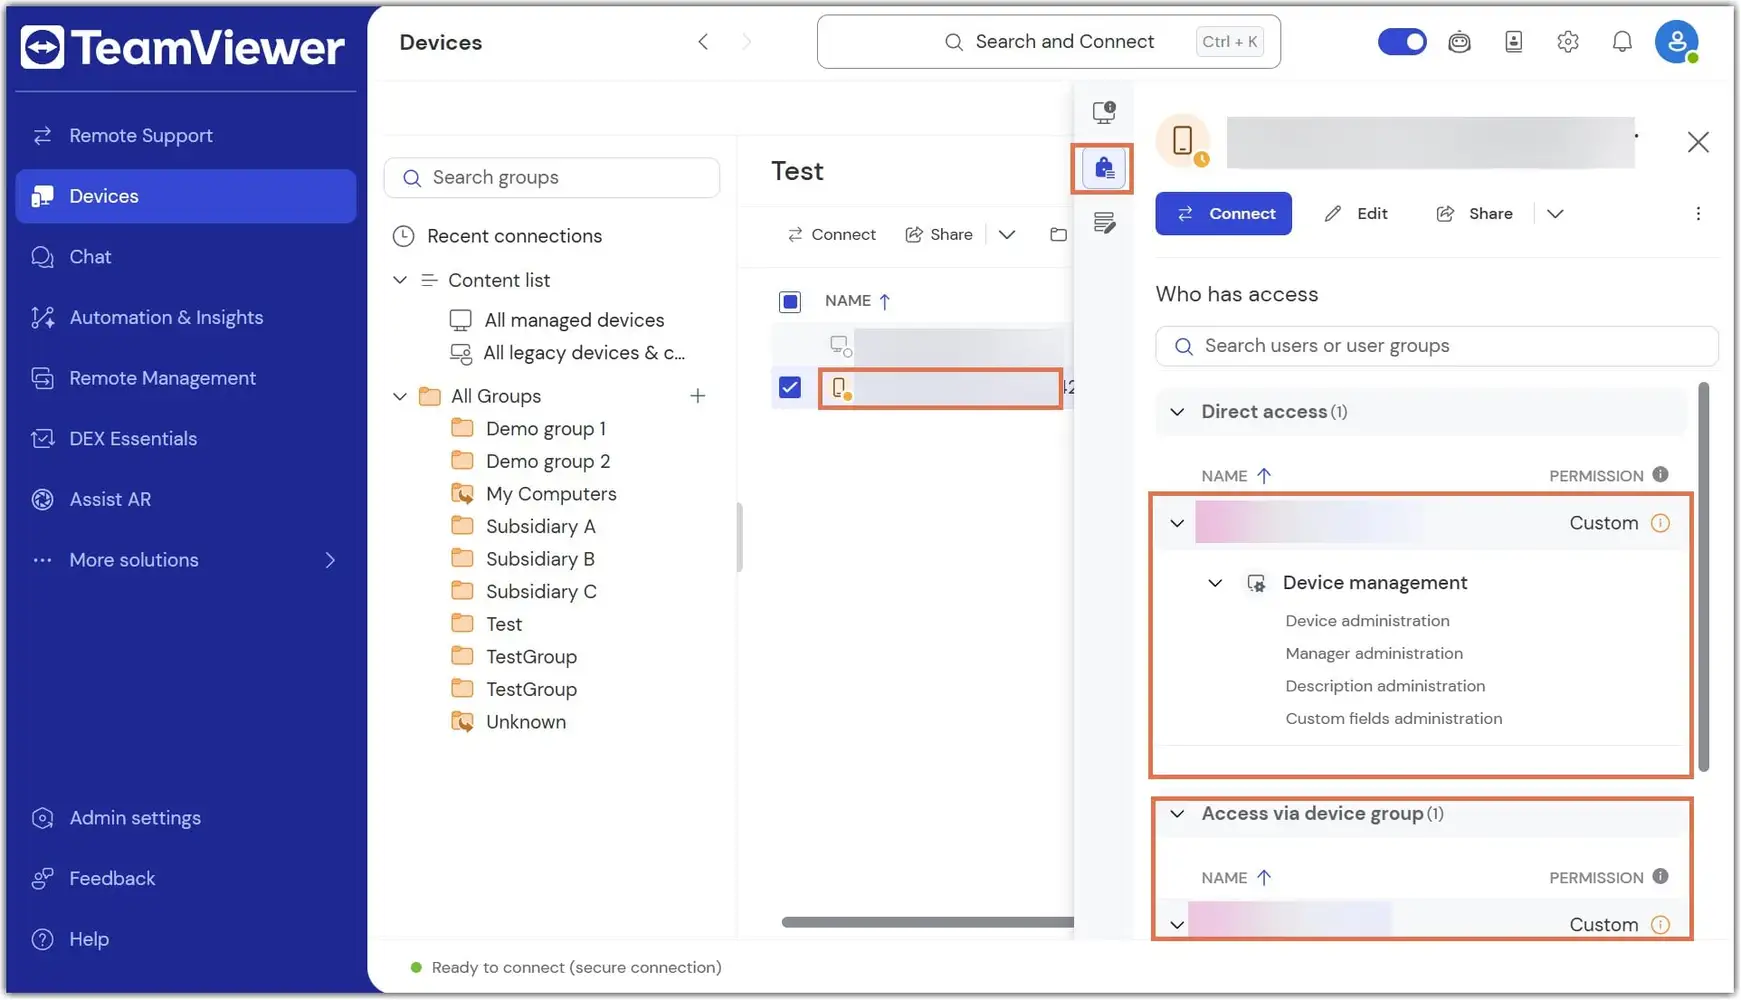1741x1000 pixels.
Task: Click Share in the Test group toolbar
Action: [938, 235]
